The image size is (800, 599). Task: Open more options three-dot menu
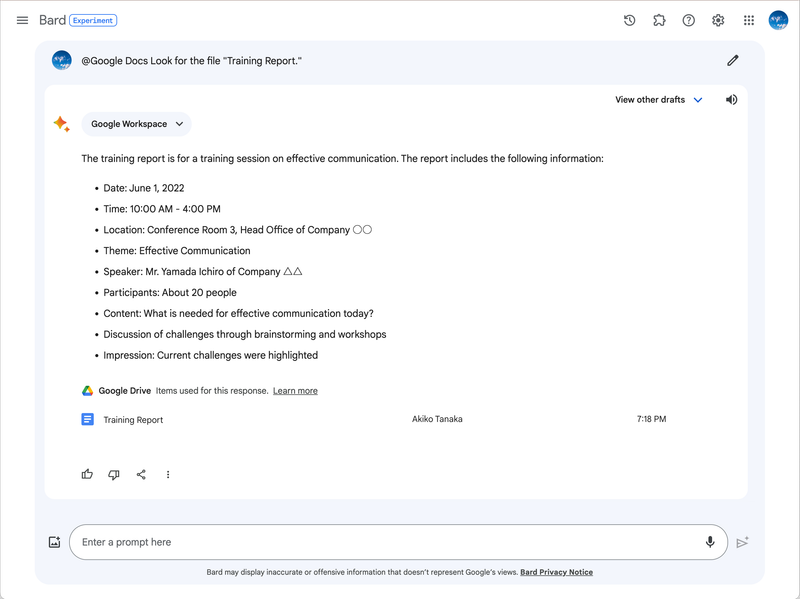(168, 475)
